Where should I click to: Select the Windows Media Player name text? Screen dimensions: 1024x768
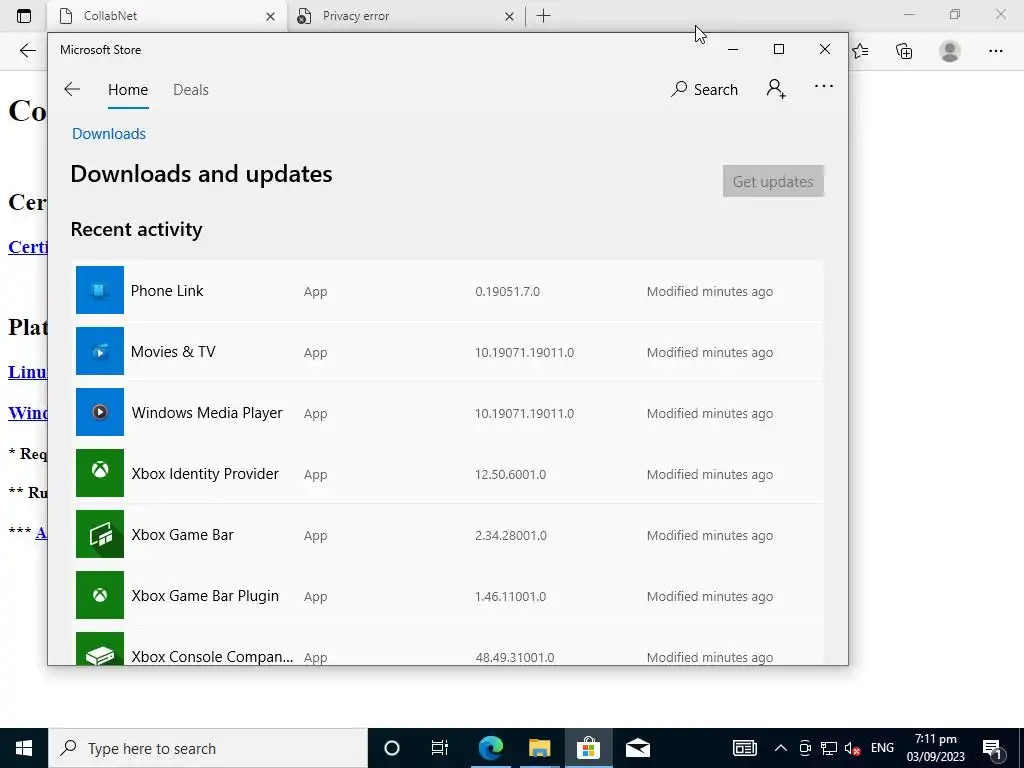(x=207, y=413)
